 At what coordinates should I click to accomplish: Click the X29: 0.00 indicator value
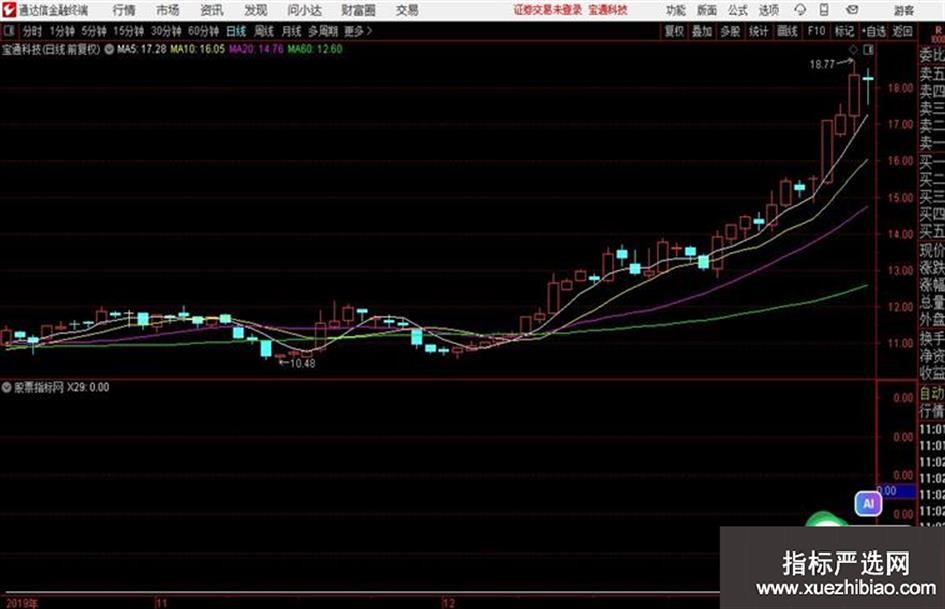tap(88, 387)
